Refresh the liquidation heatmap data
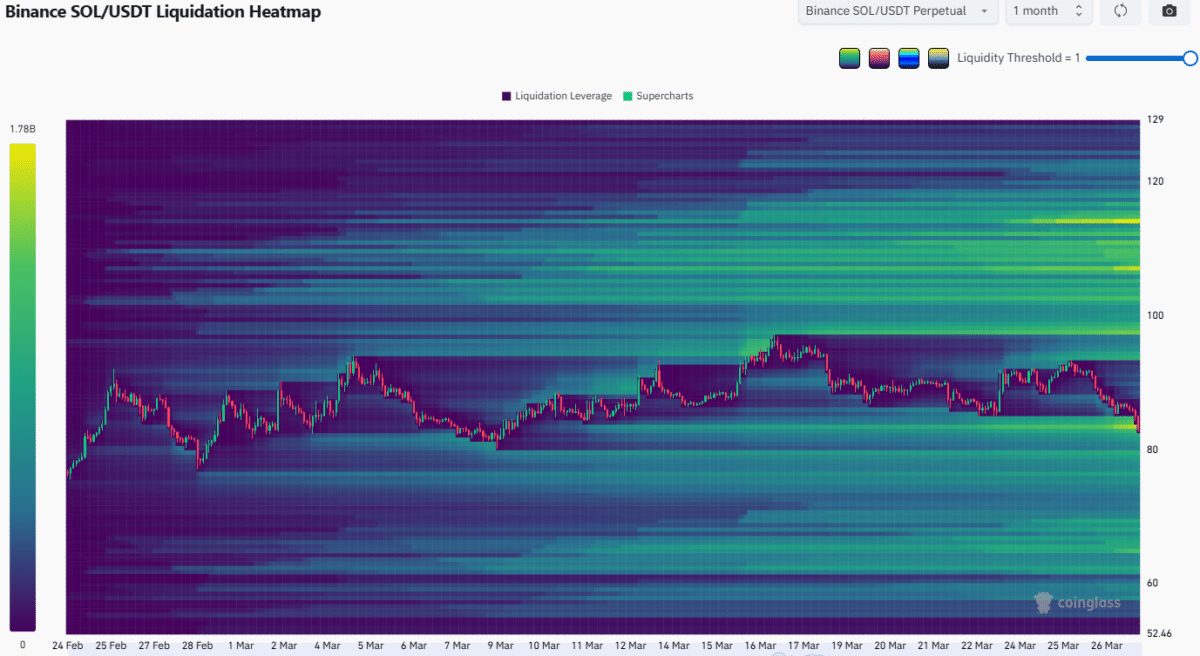 (1121, 11)
